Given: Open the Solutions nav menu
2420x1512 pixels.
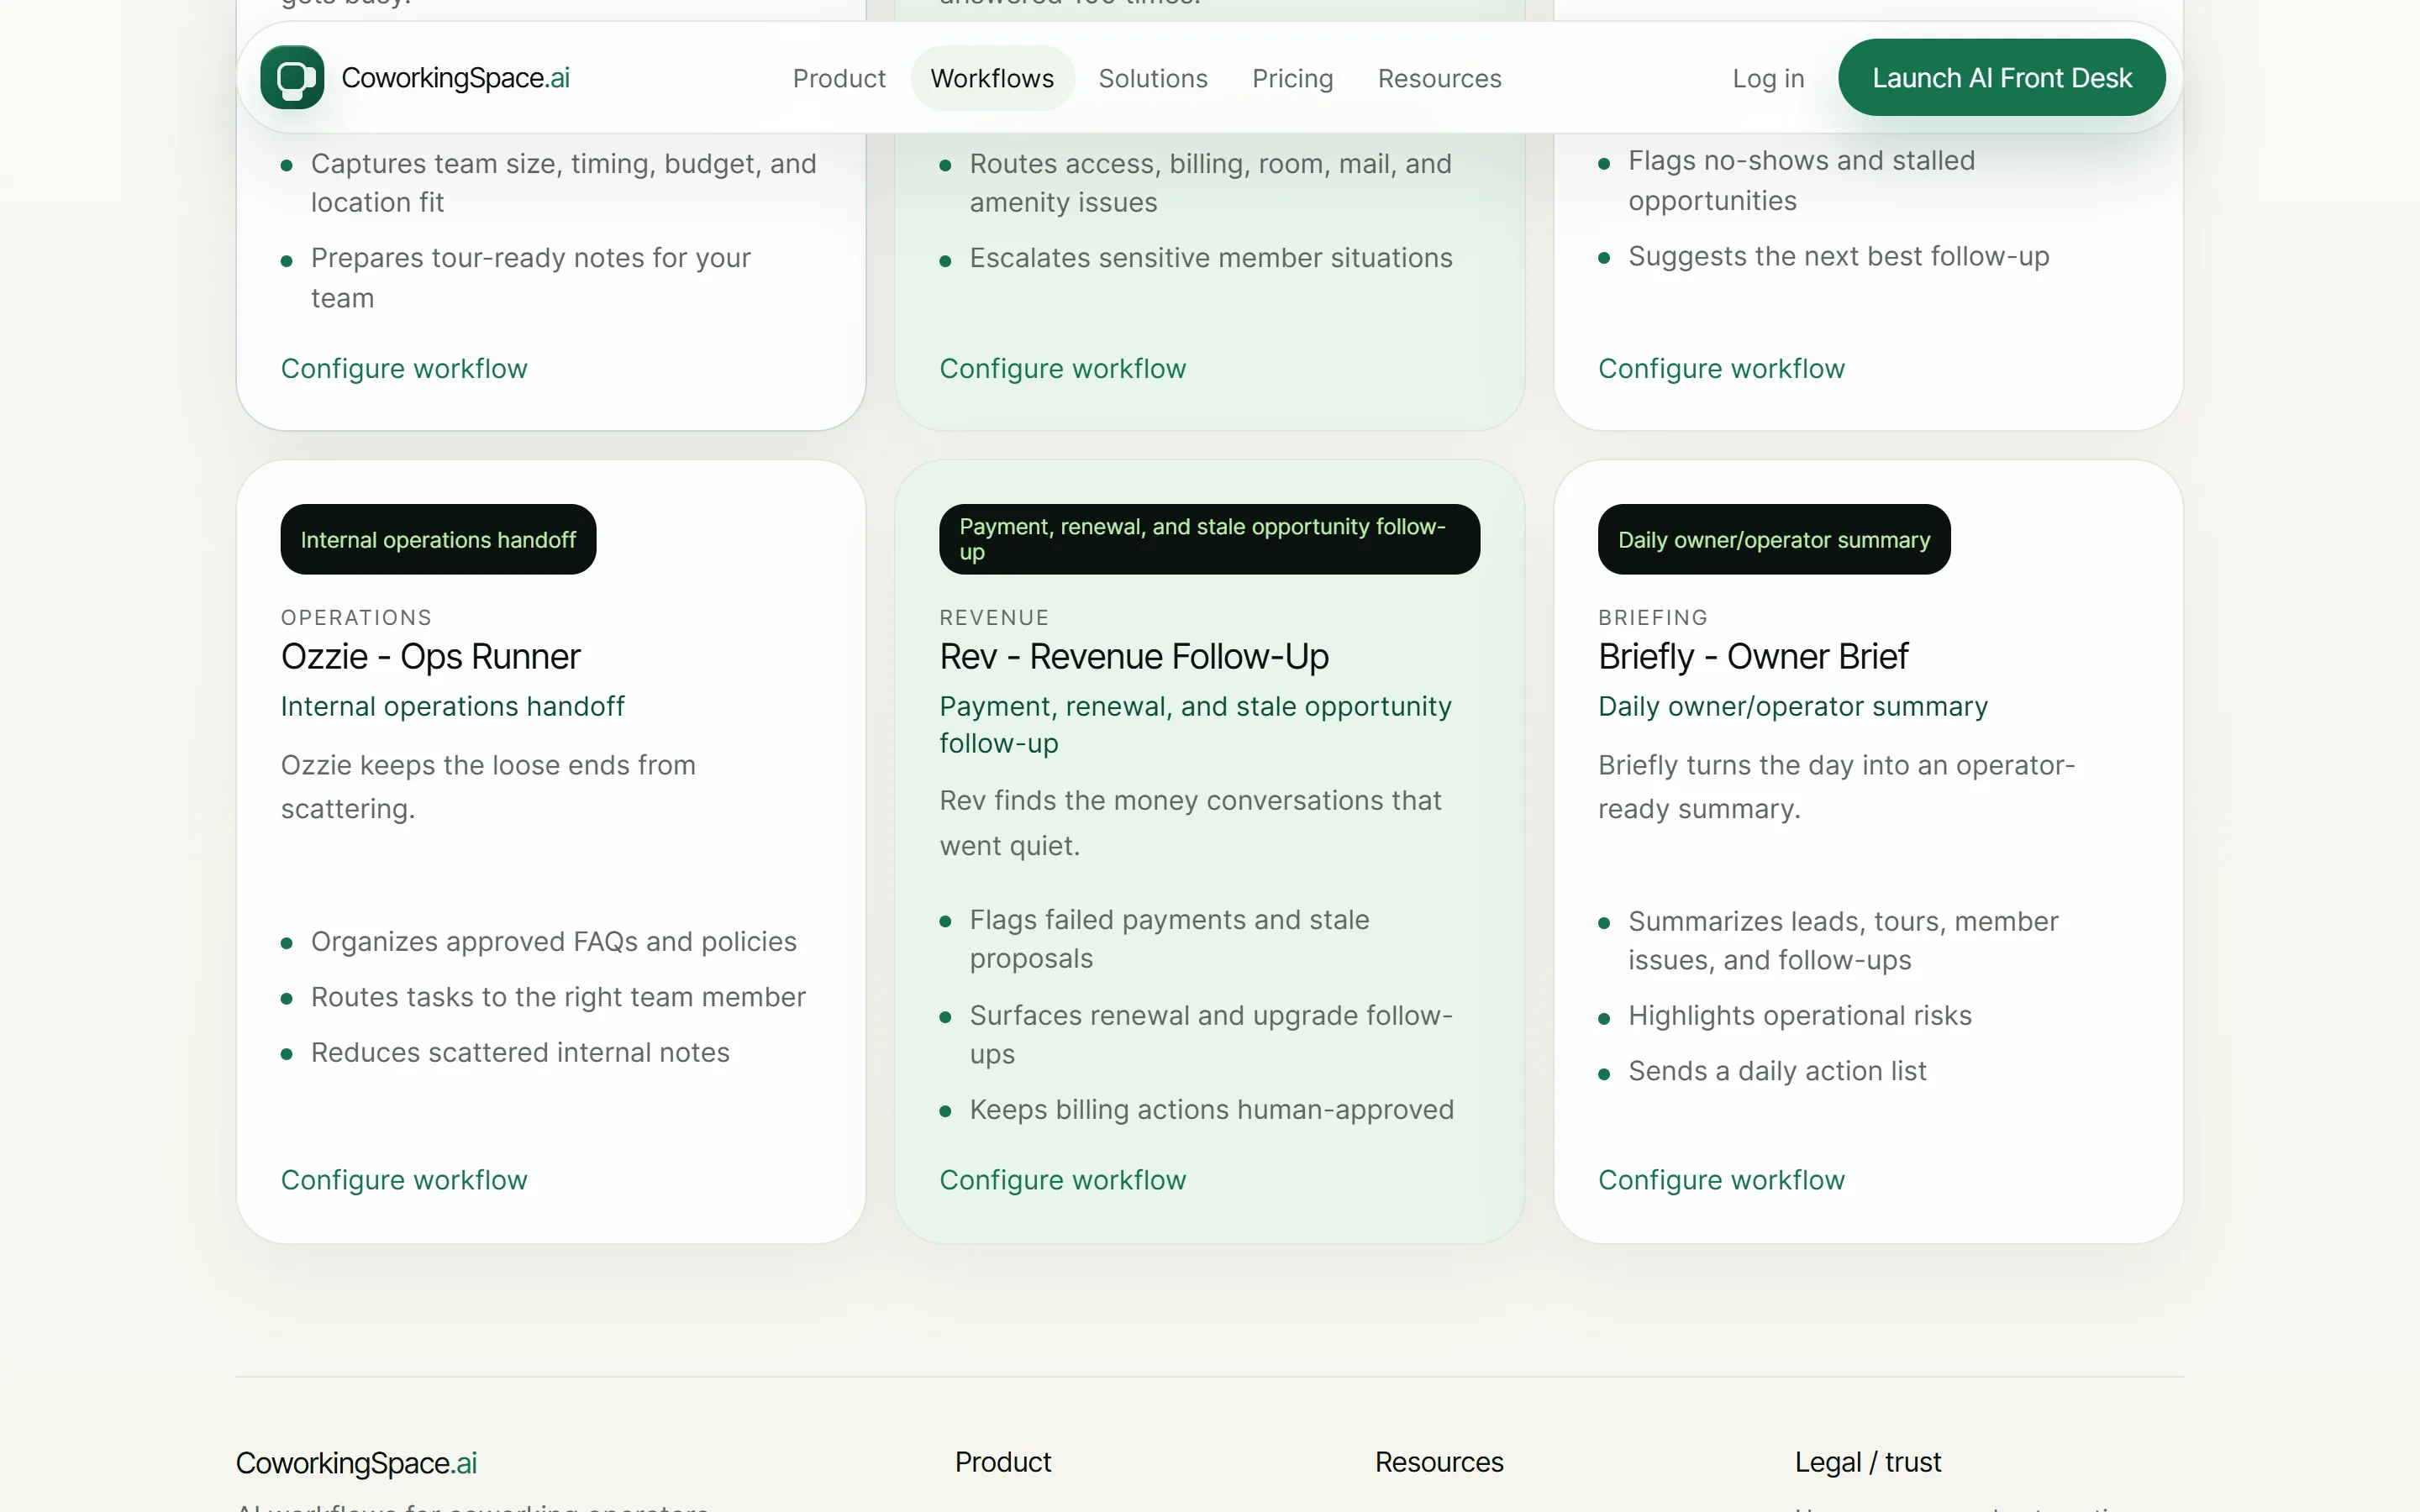Looking at the screenshot, I should [x=1153, y=78].
